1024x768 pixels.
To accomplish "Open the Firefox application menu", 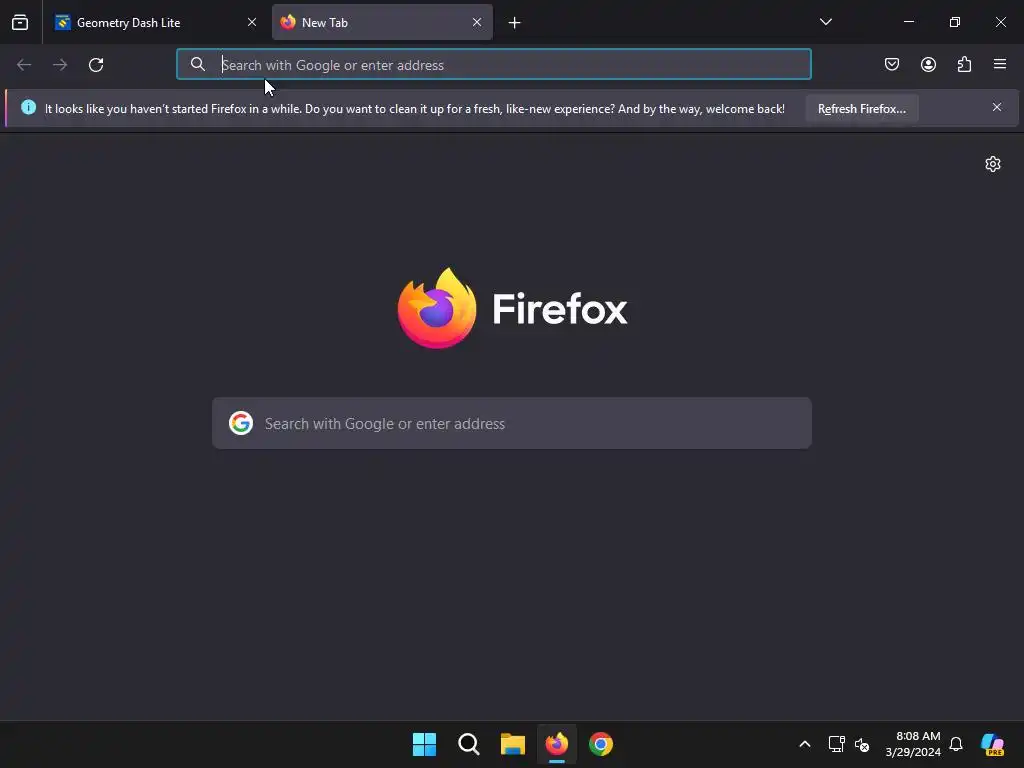I will pos(1000,64).
